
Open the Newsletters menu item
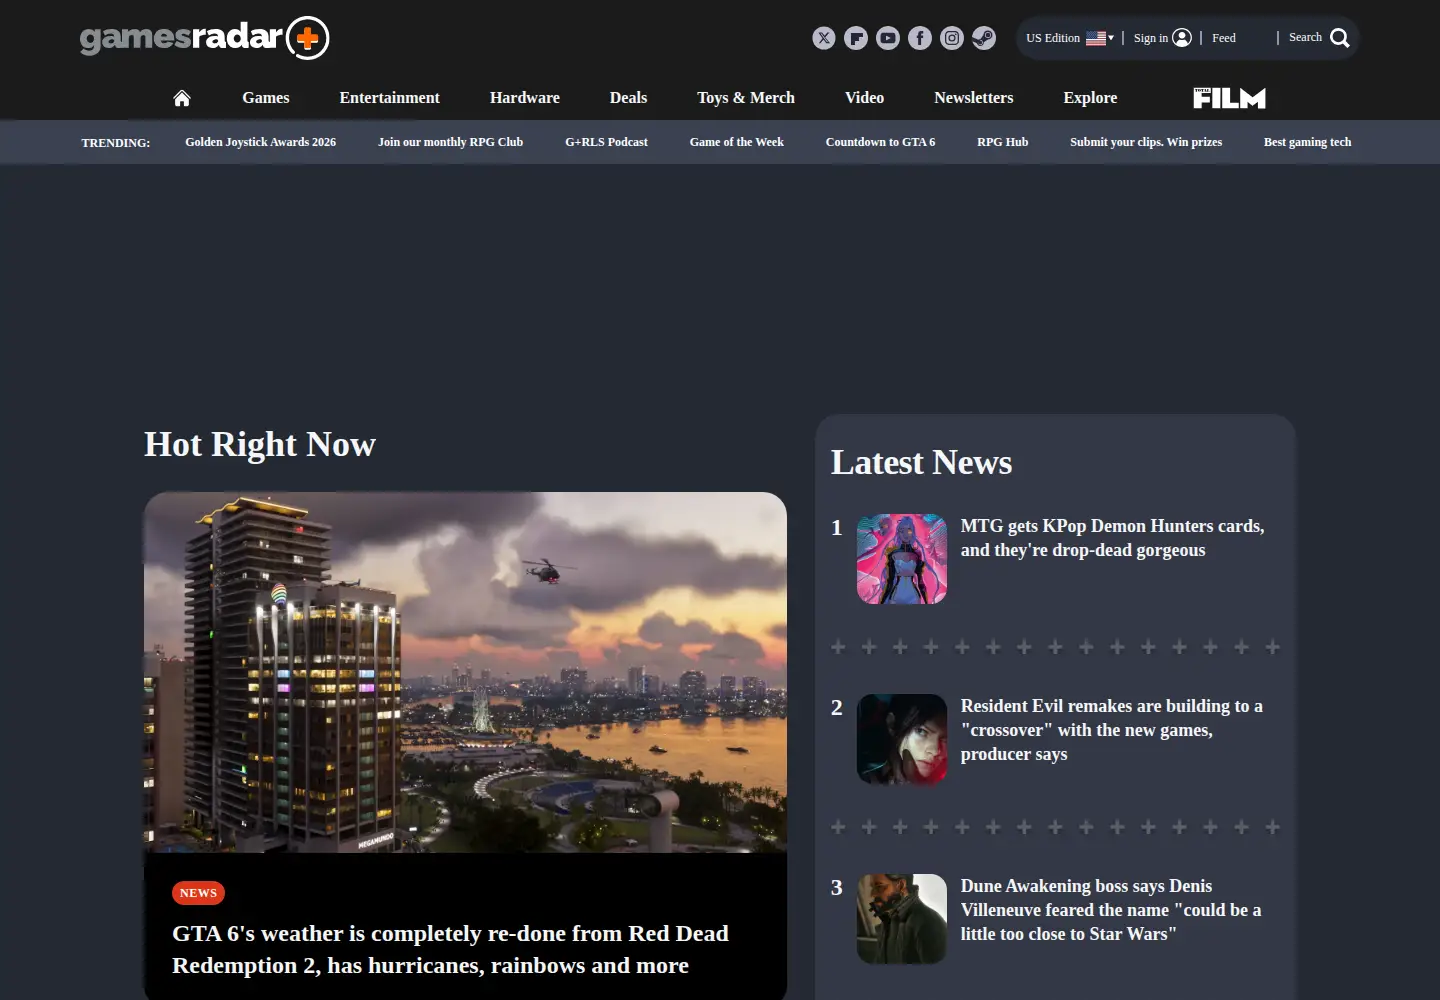click(x=974, y=98)
